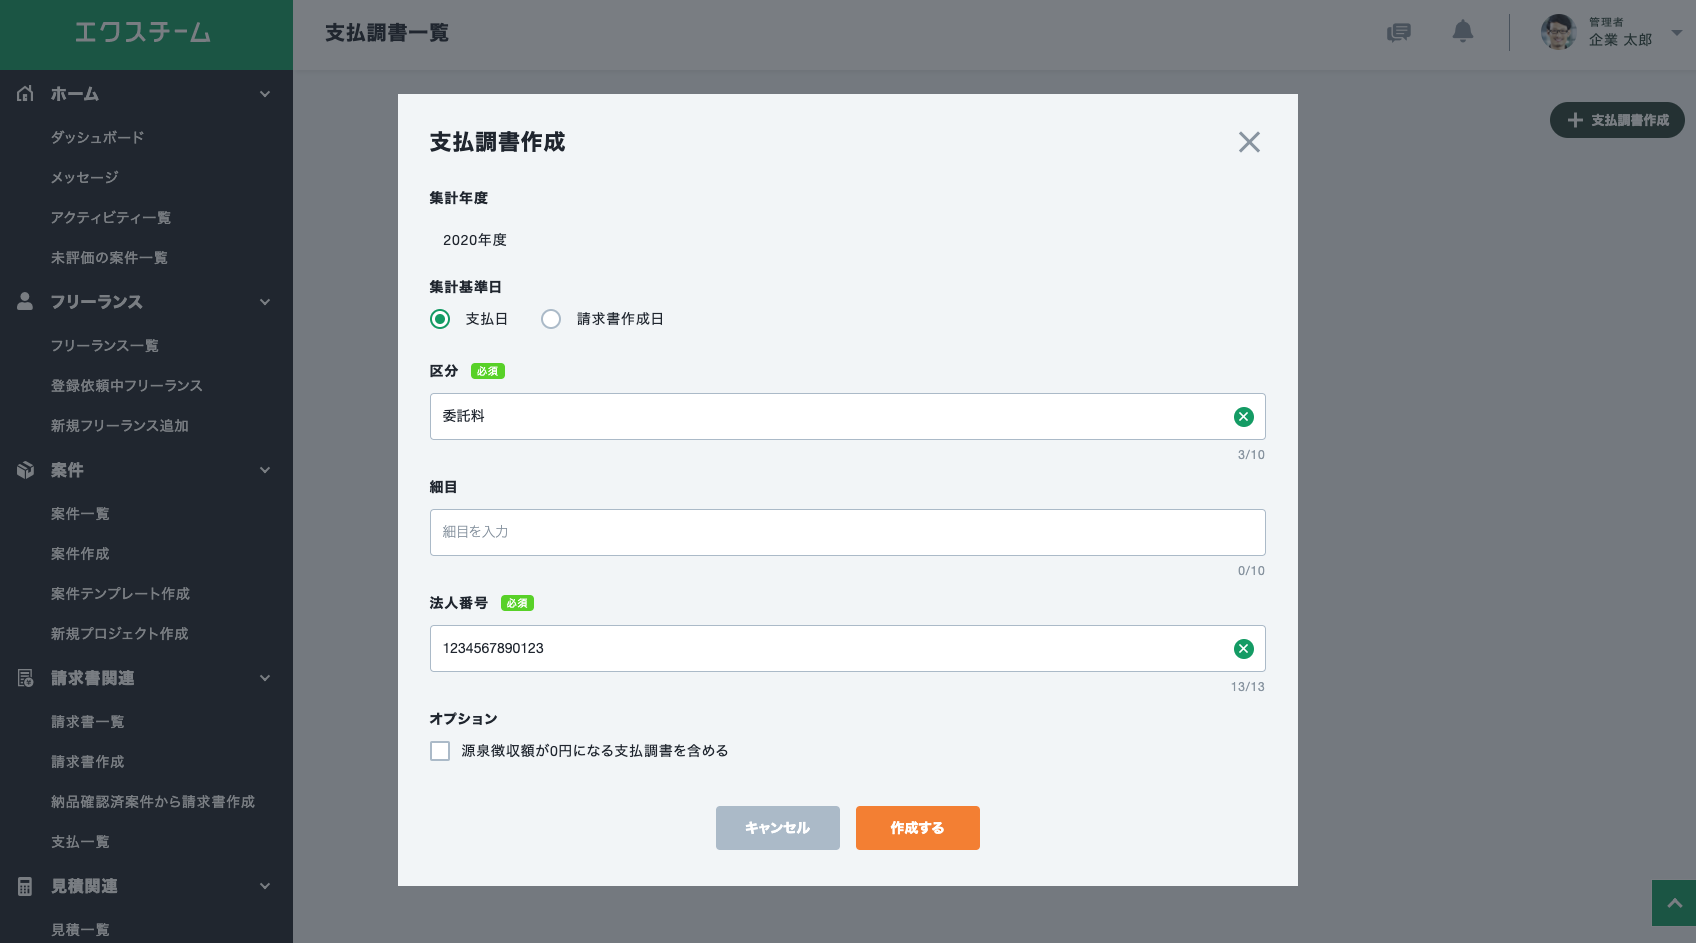Viewport: 1696px width, 943px height.
Task: Open 請求書一覧 from the sidebar
Action: tap(87, 721)
